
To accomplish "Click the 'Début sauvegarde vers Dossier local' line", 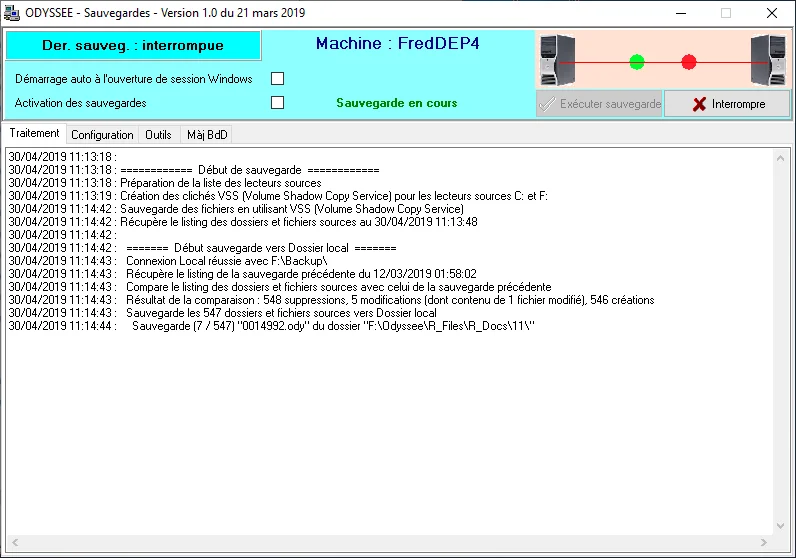I will point(203,248).
